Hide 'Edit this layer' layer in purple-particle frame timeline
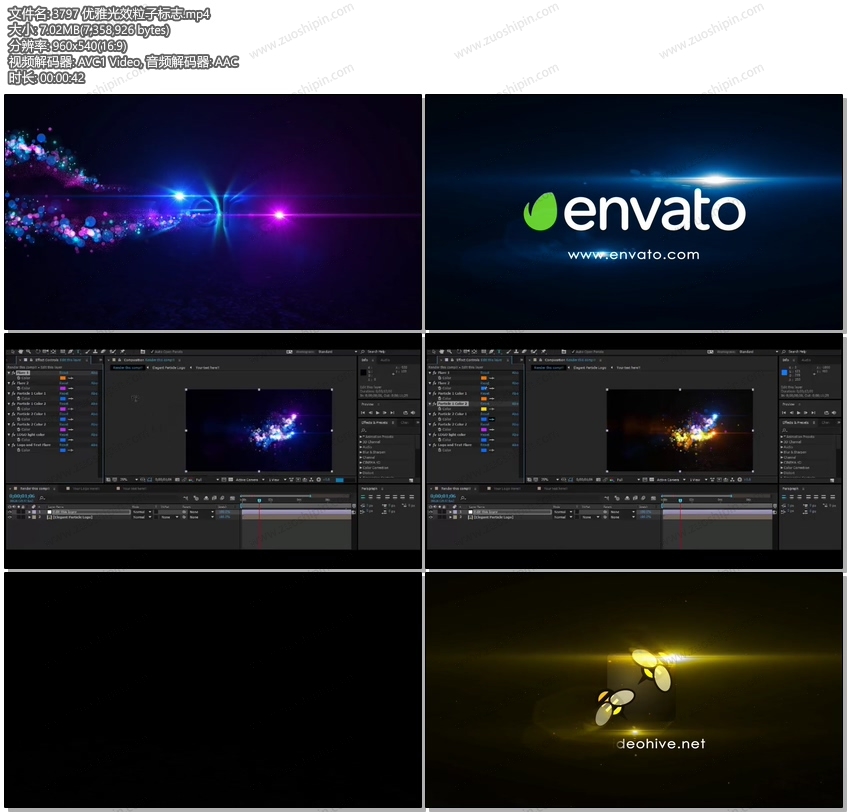Image resolution: width=848 pixels, height=812 pixels. pyautogui.click(x=11, y=511)
